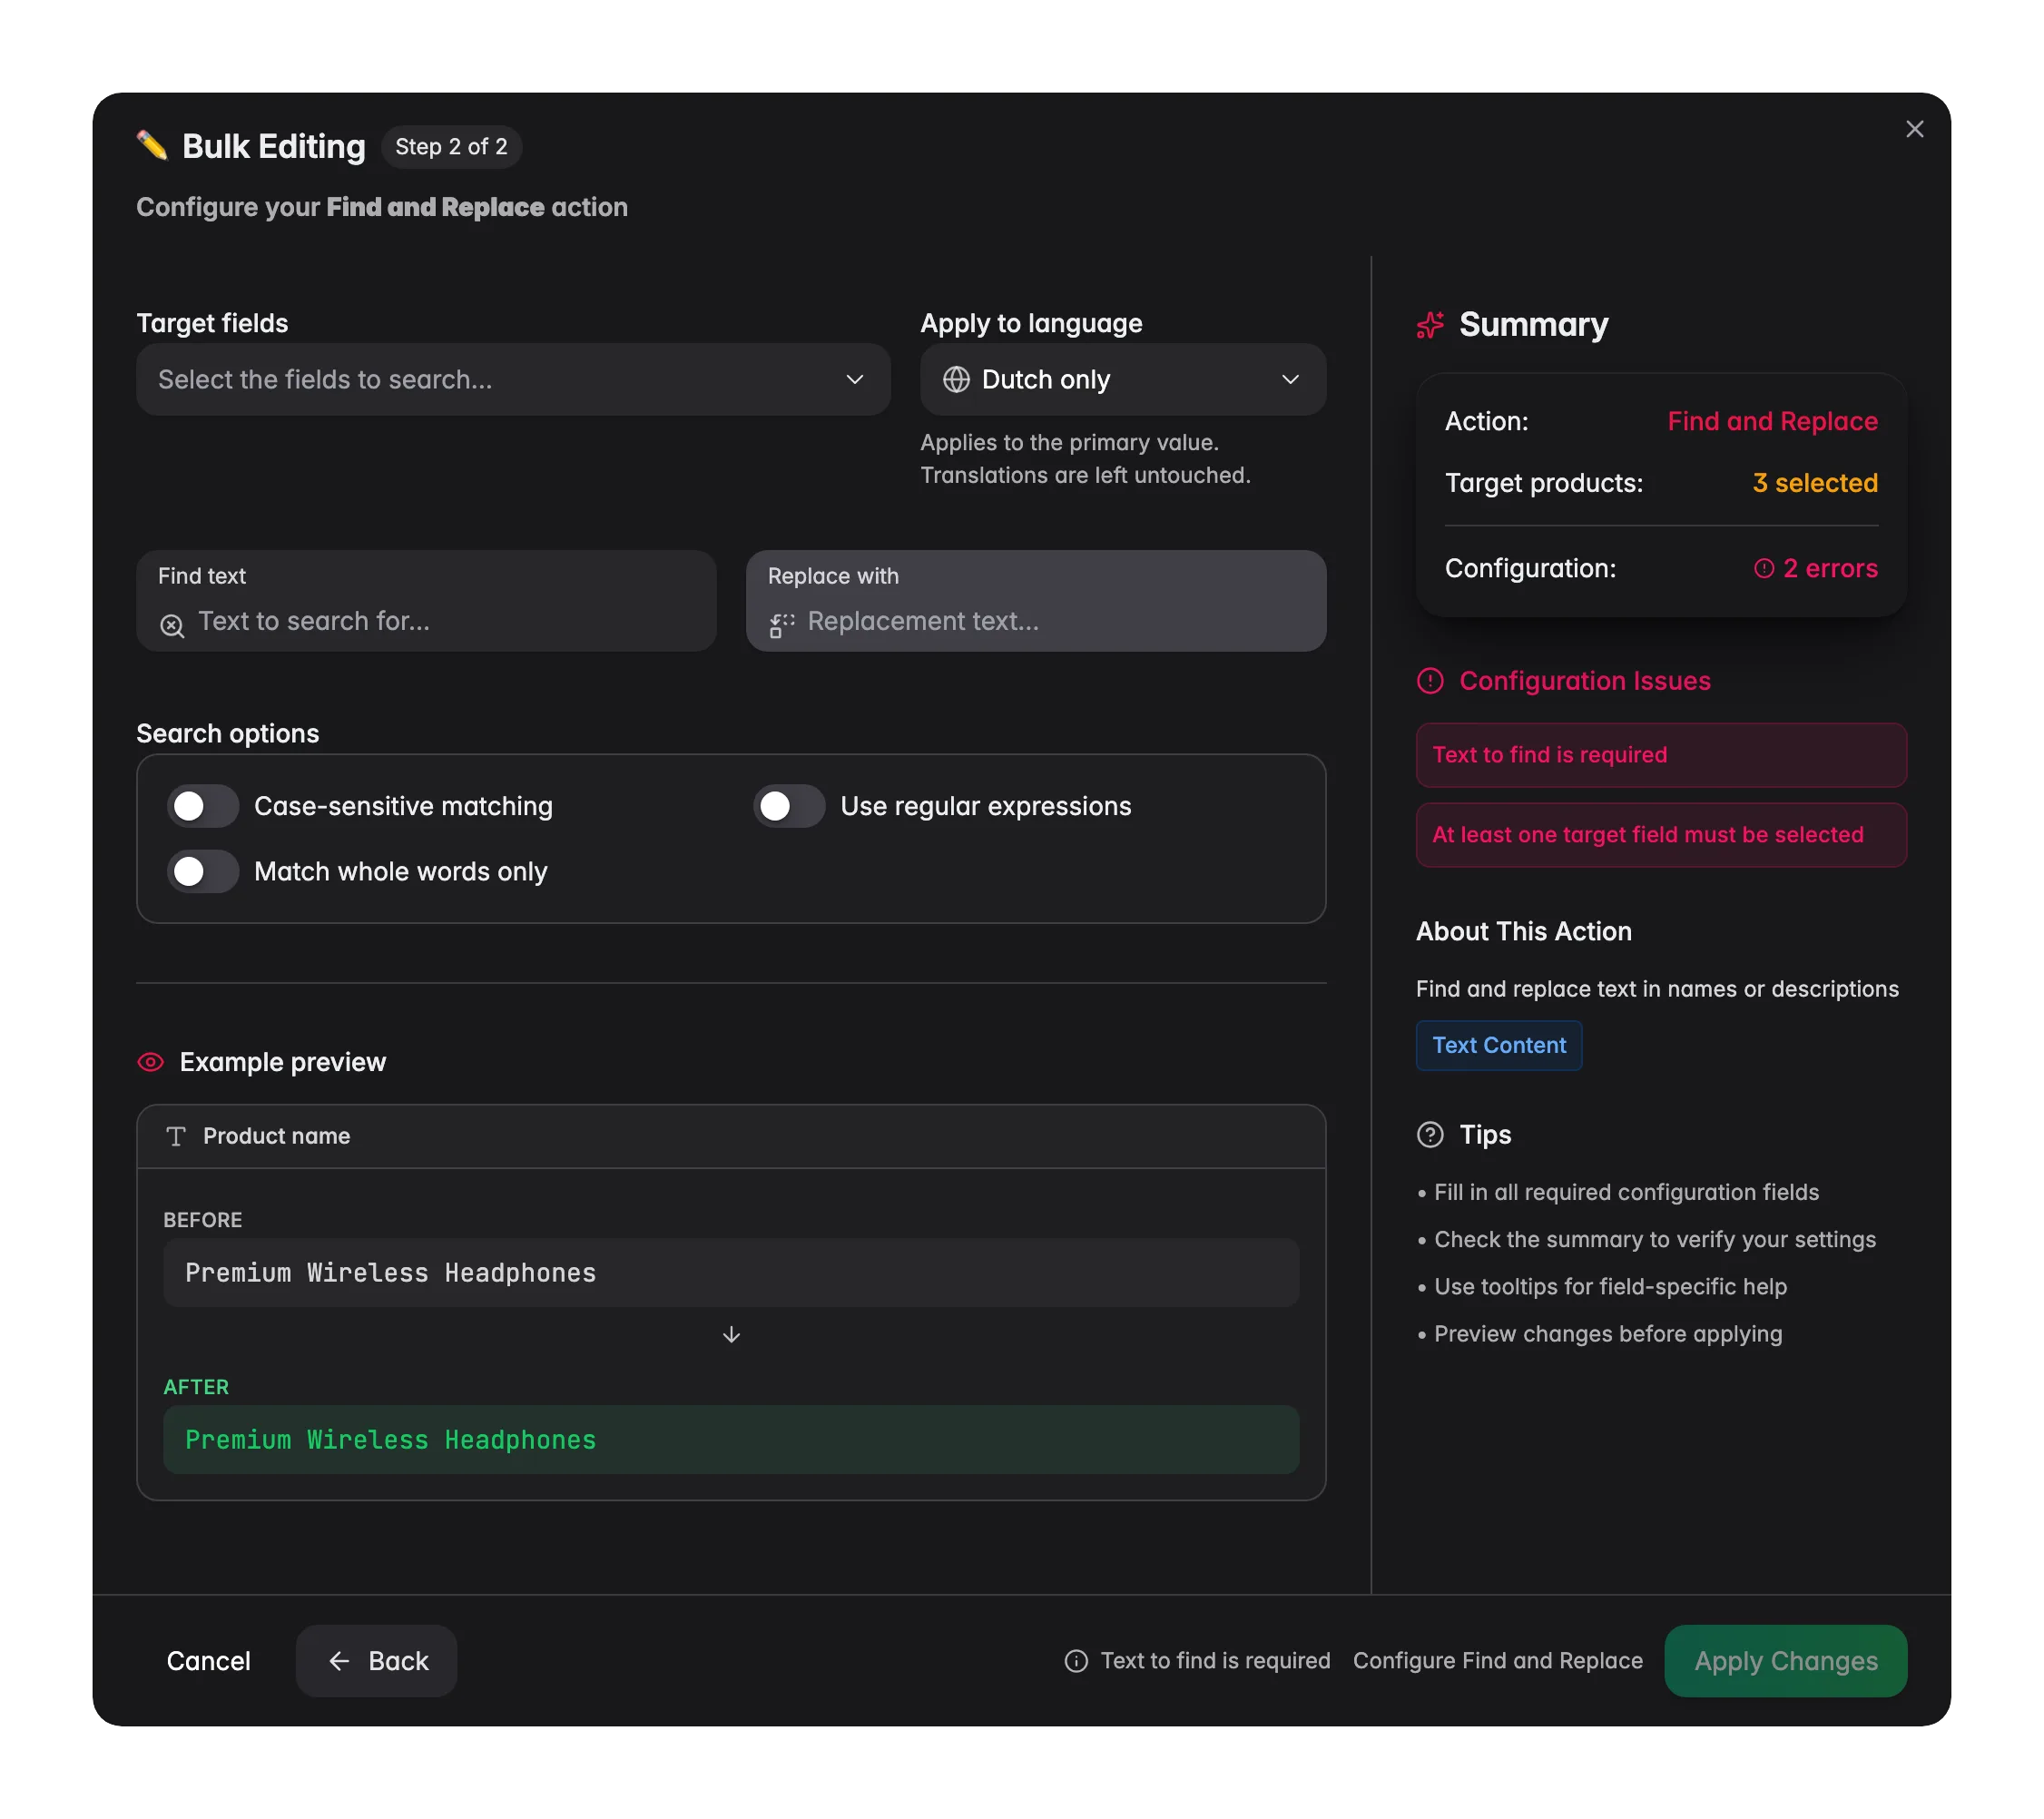
Task: Click the BEFORE preview text box
Action: tap(731, 1273)
